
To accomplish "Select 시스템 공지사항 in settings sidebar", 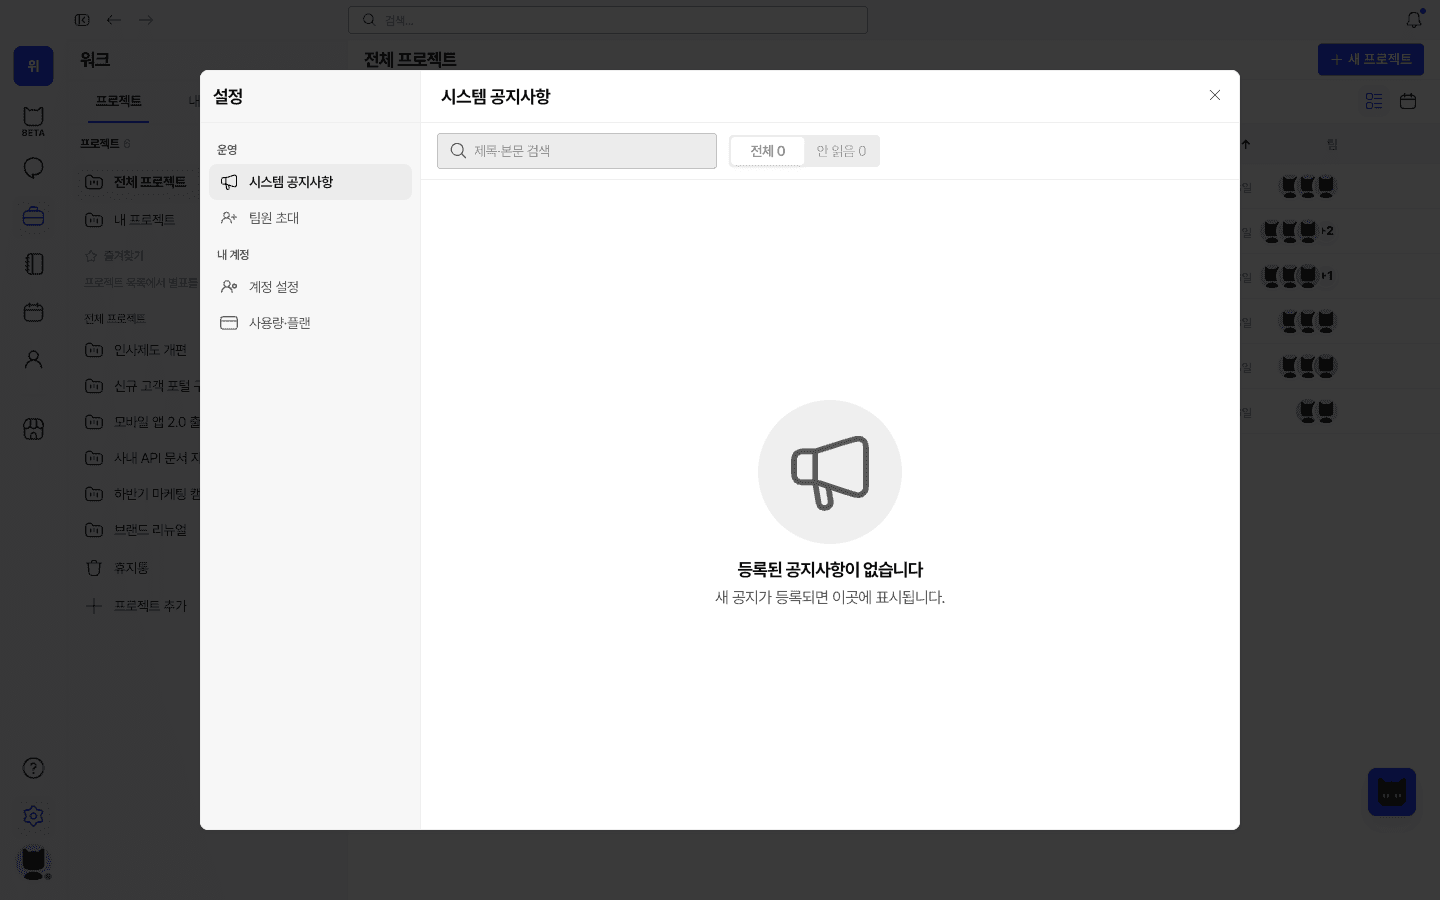I will pyautogui.click(x=310, y=182).
